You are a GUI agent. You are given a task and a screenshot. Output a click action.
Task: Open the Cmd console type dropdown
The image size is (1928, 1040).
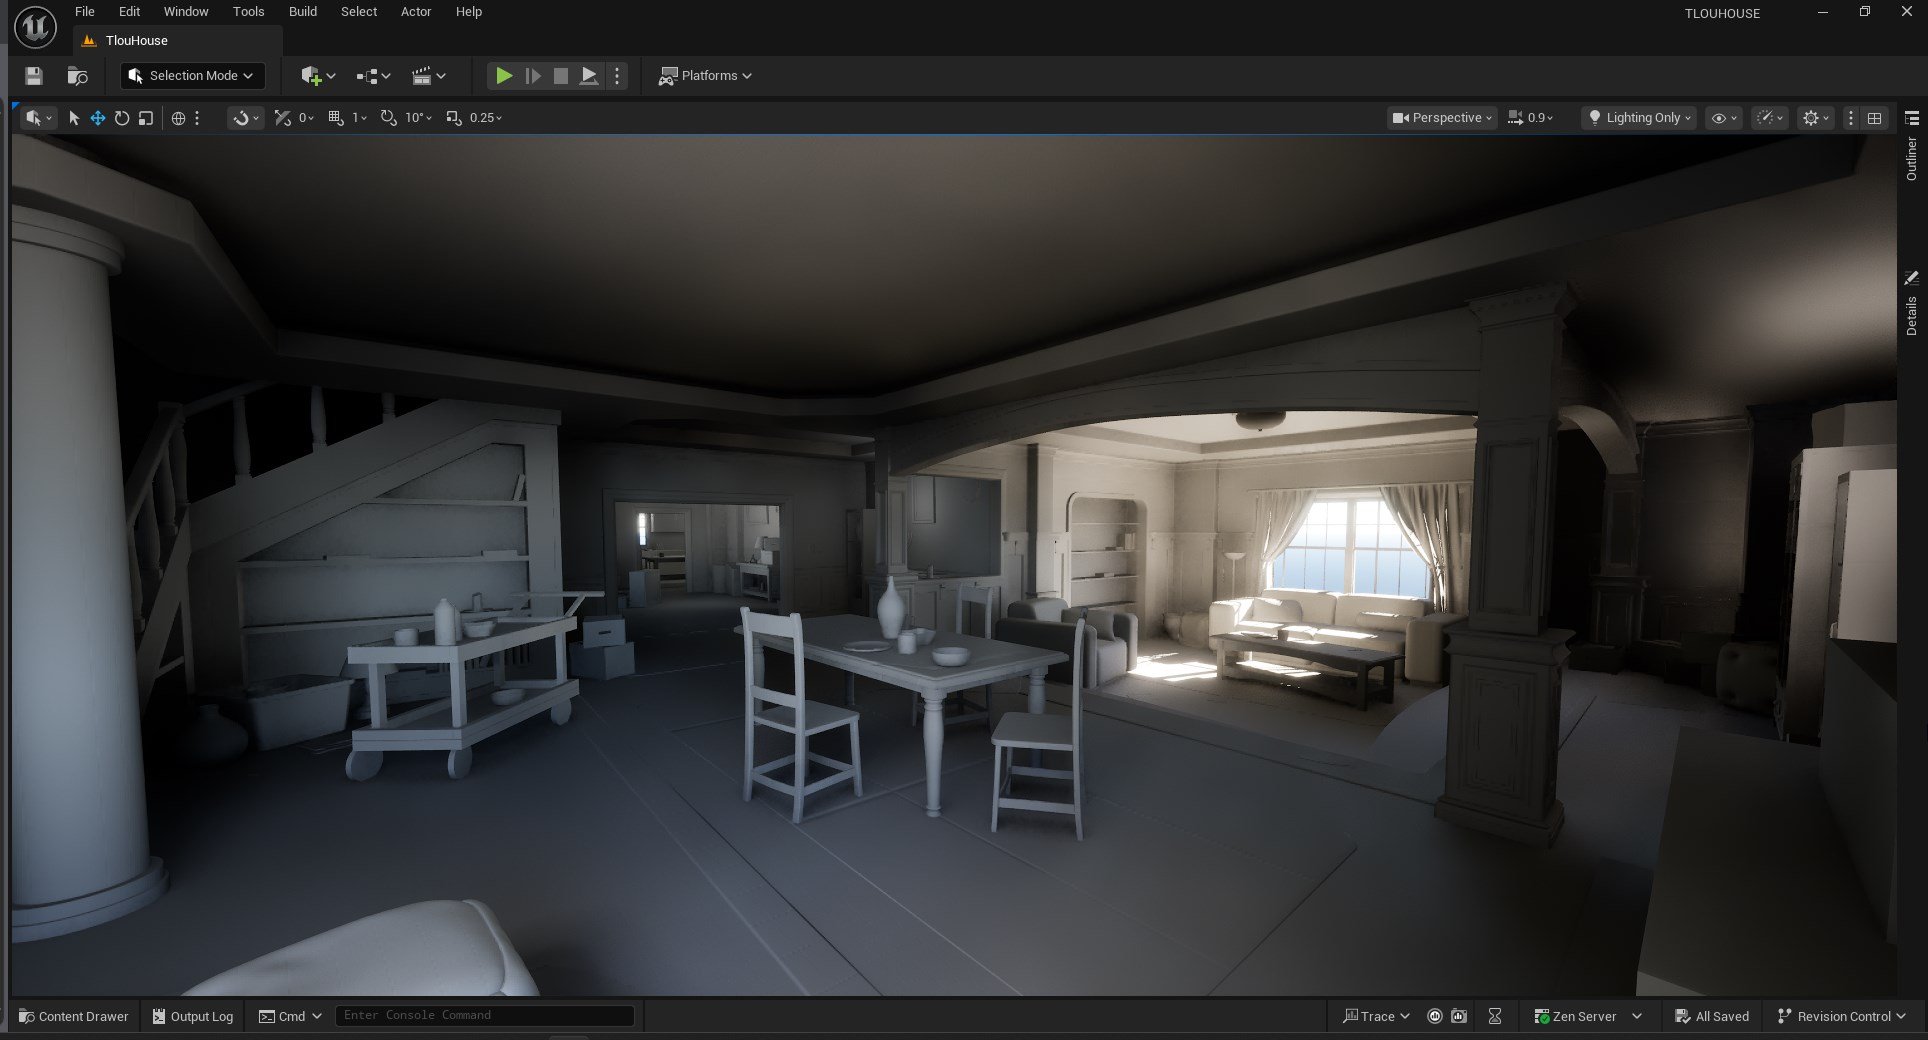click(290, 1016)
